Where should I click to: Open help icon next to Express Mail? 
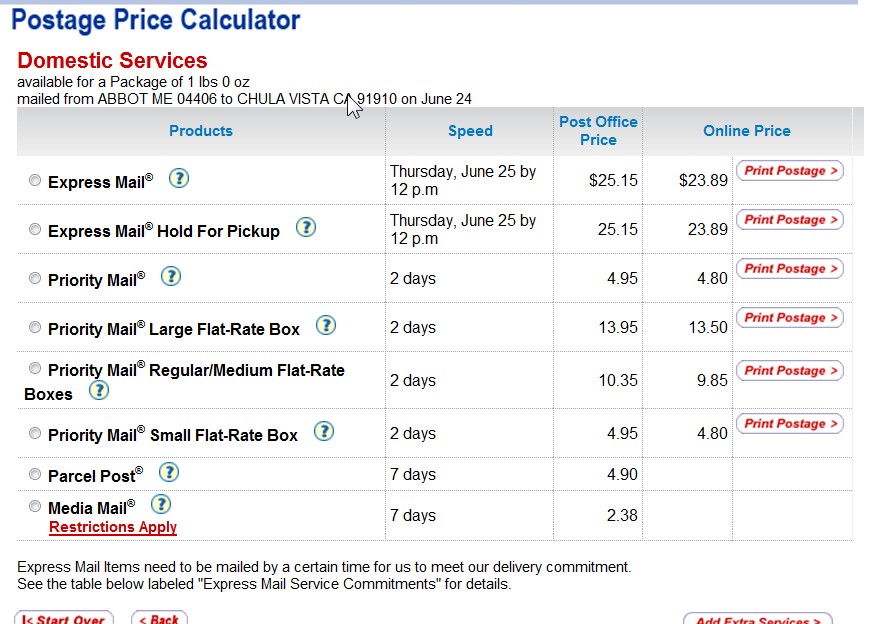[x=179, y=179]
